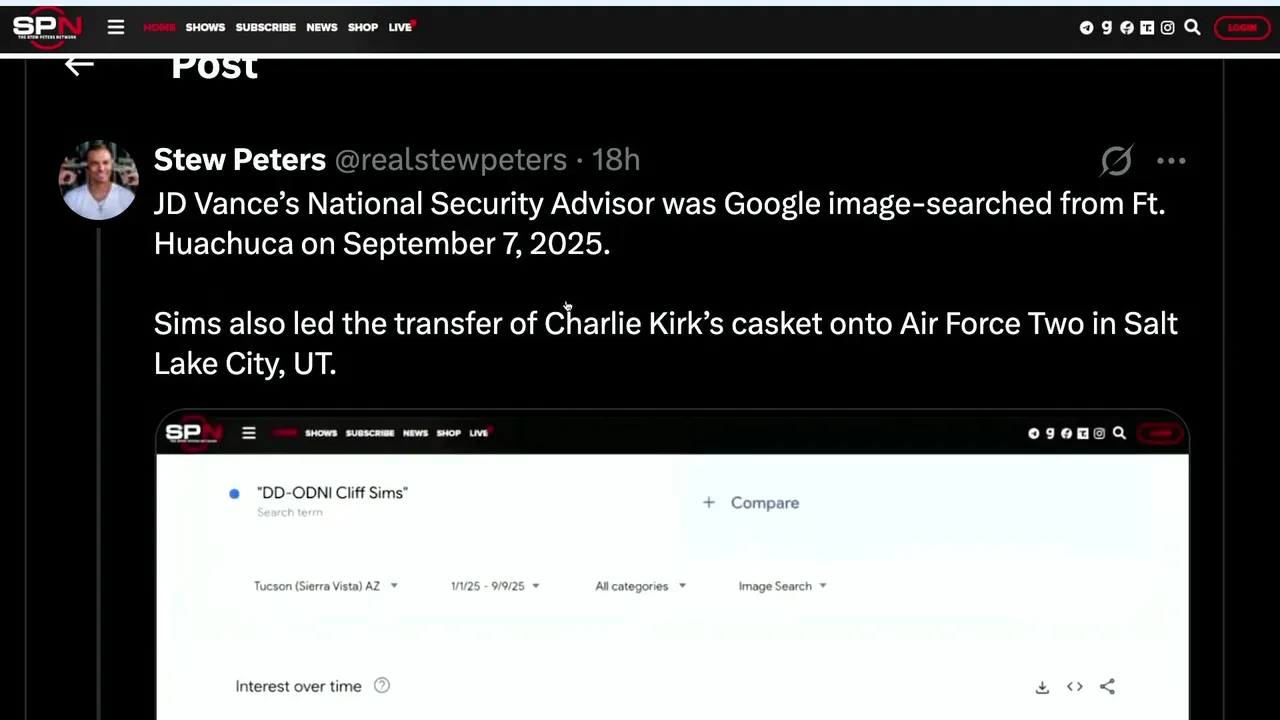Open the hamburger menu next to SPN logo
Image resolution: width=1280 pixels, height=720 pixels.
116,27
